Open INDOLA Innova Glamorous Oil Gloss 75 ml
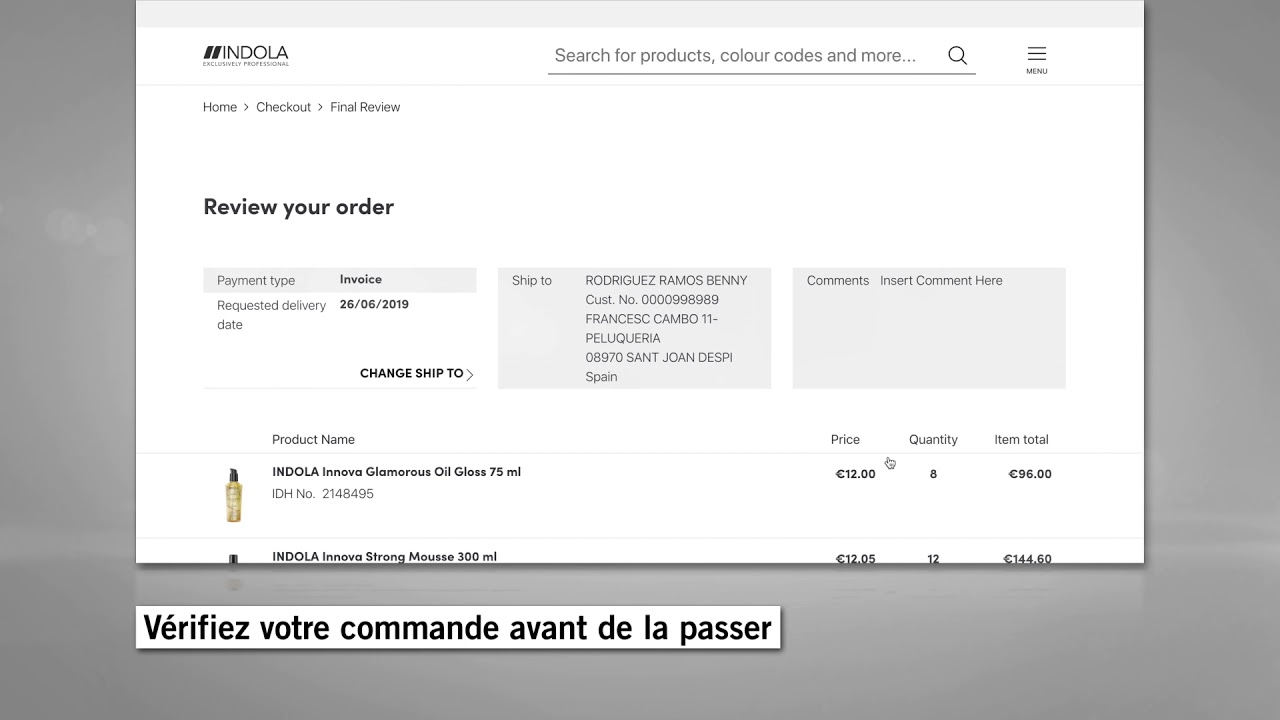This screenshot has width=1280, height=720. (396, 472)
